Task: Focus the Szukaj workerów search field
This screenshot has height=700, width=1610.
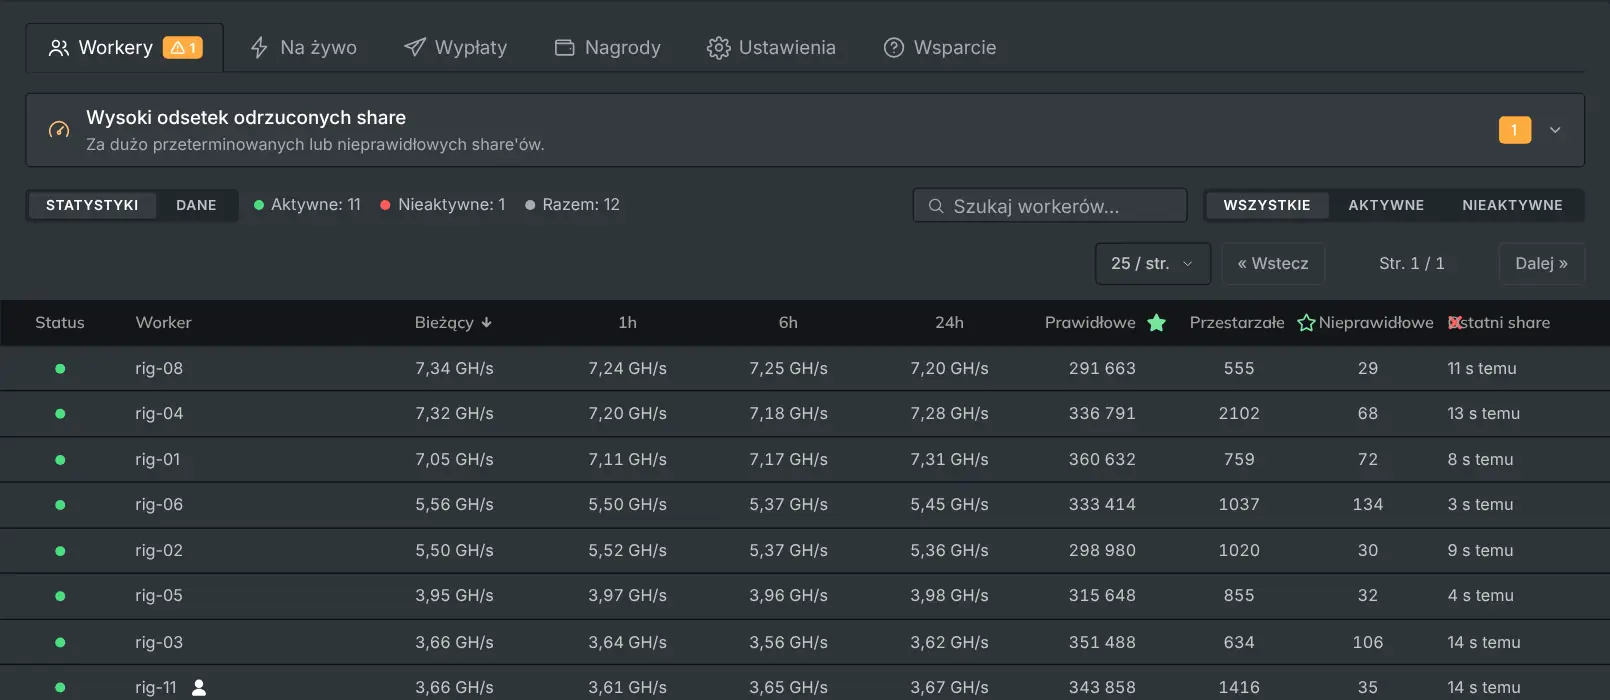Action: (x=1050, y=206)
